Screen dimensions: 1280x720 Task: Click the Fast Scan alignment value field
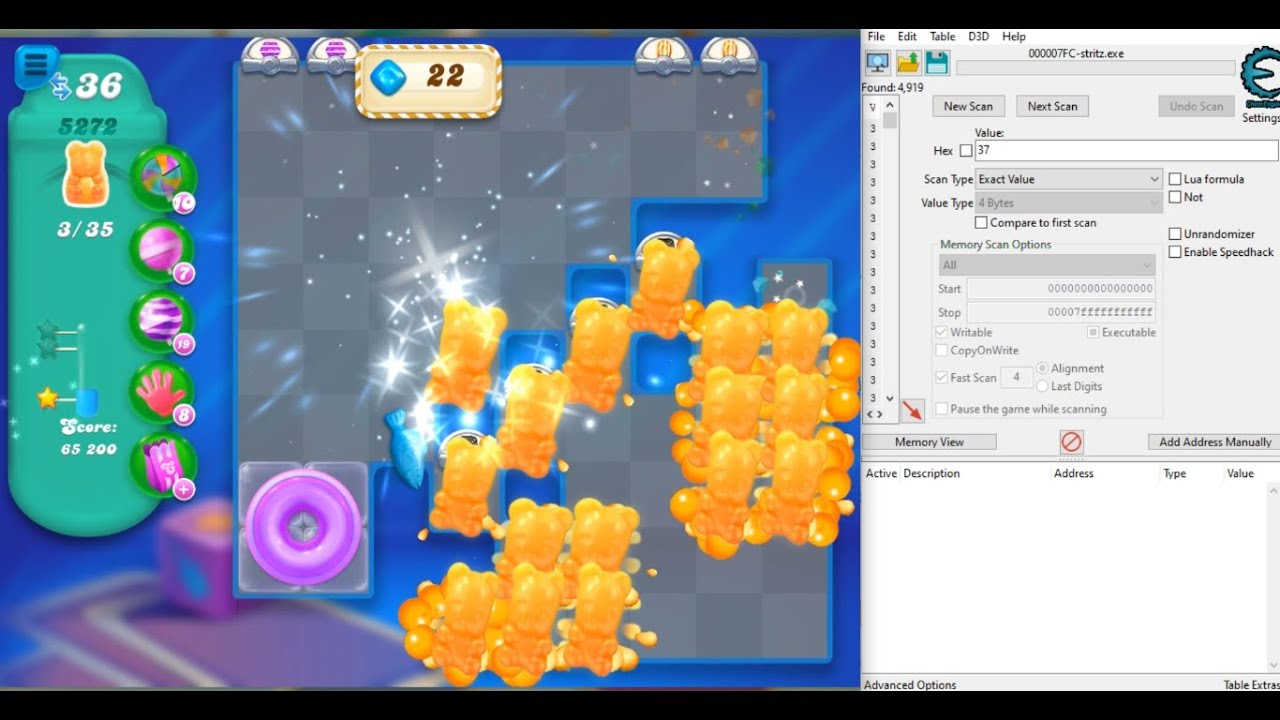click(1017, 377)
